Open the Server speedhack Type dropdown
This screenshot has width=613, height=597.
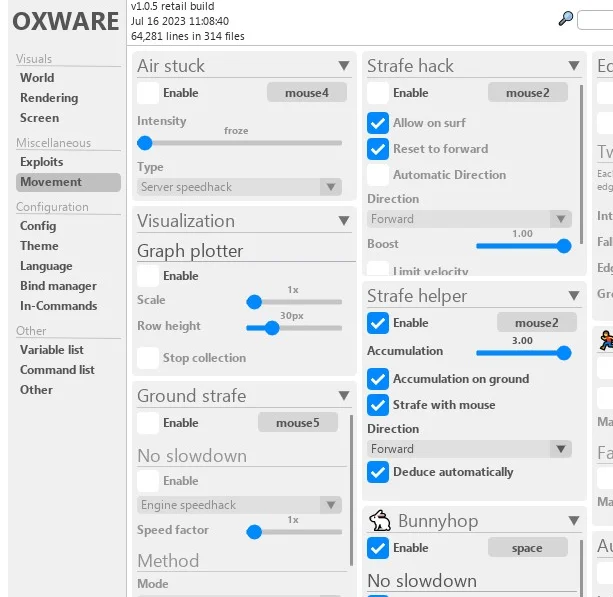(x=239, y=187)
